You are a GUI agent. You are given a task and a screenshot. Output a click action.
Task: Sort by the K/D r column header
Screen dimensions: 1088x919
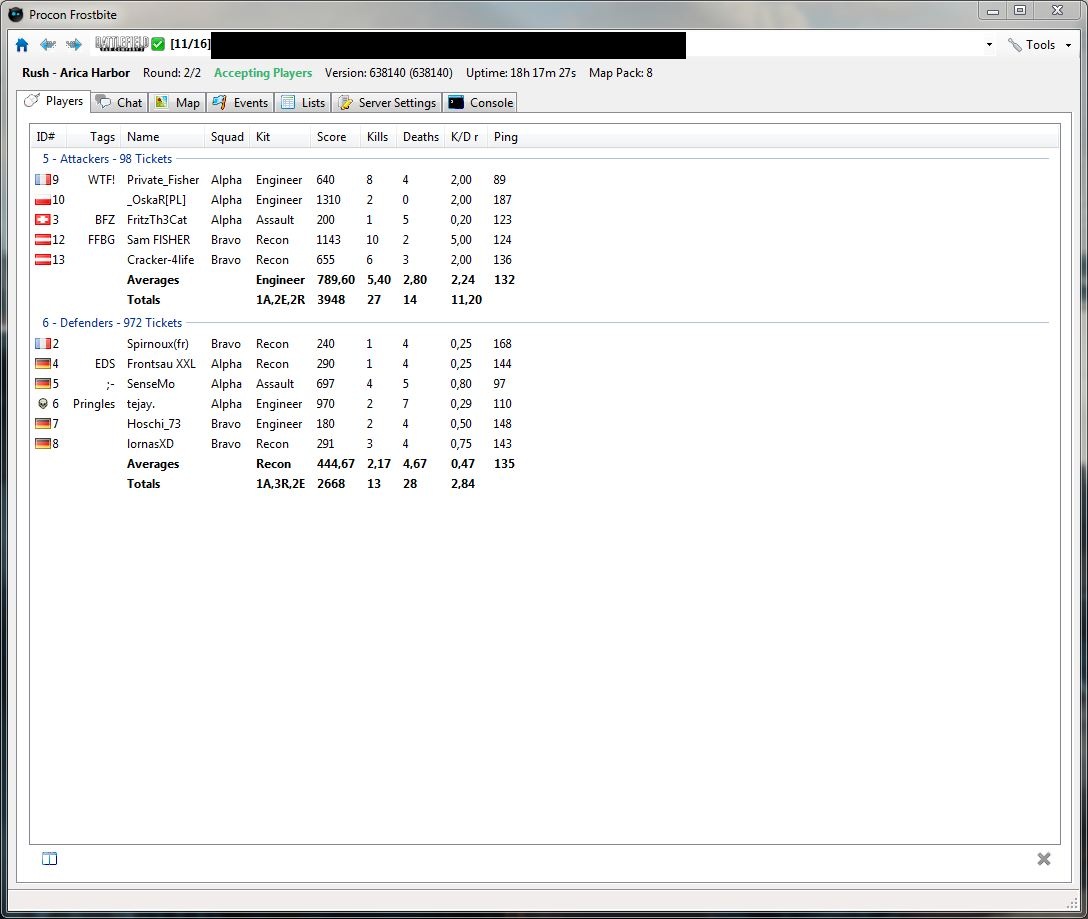coord(464,137)
